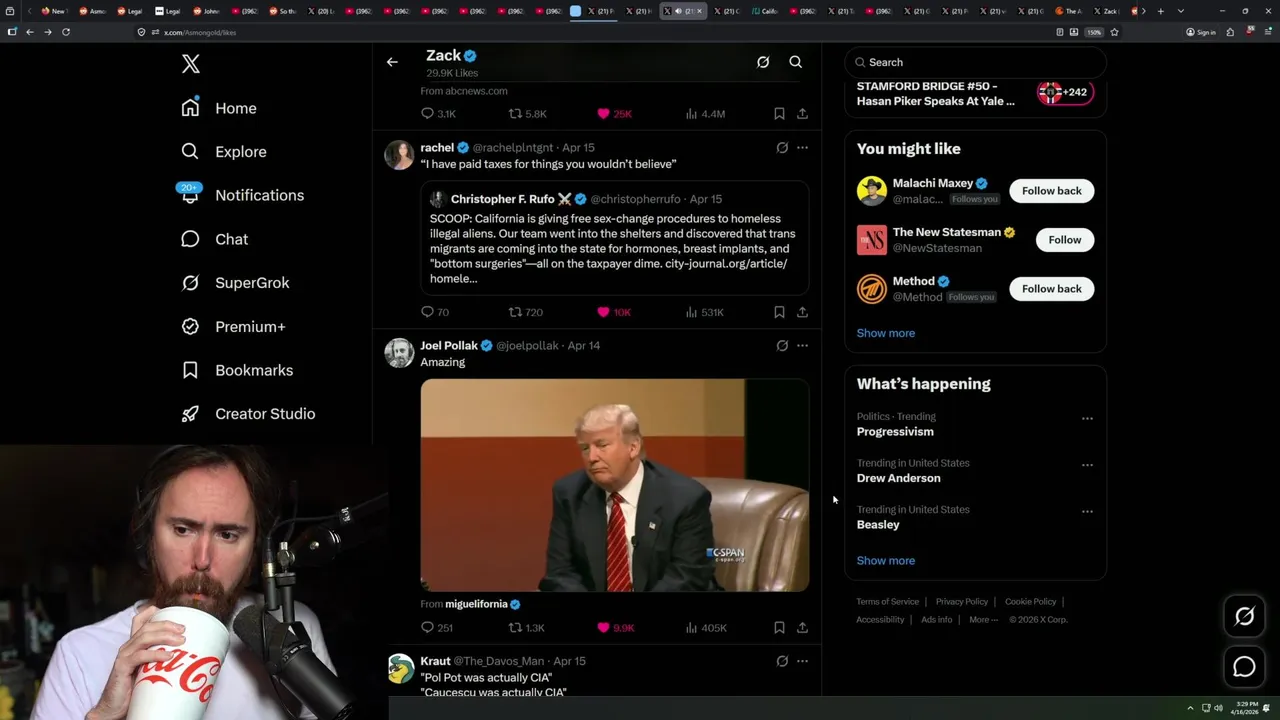Viewport: 1280px width, 720px height.
Task: Open the Home page
Action: tap(219, 108)
